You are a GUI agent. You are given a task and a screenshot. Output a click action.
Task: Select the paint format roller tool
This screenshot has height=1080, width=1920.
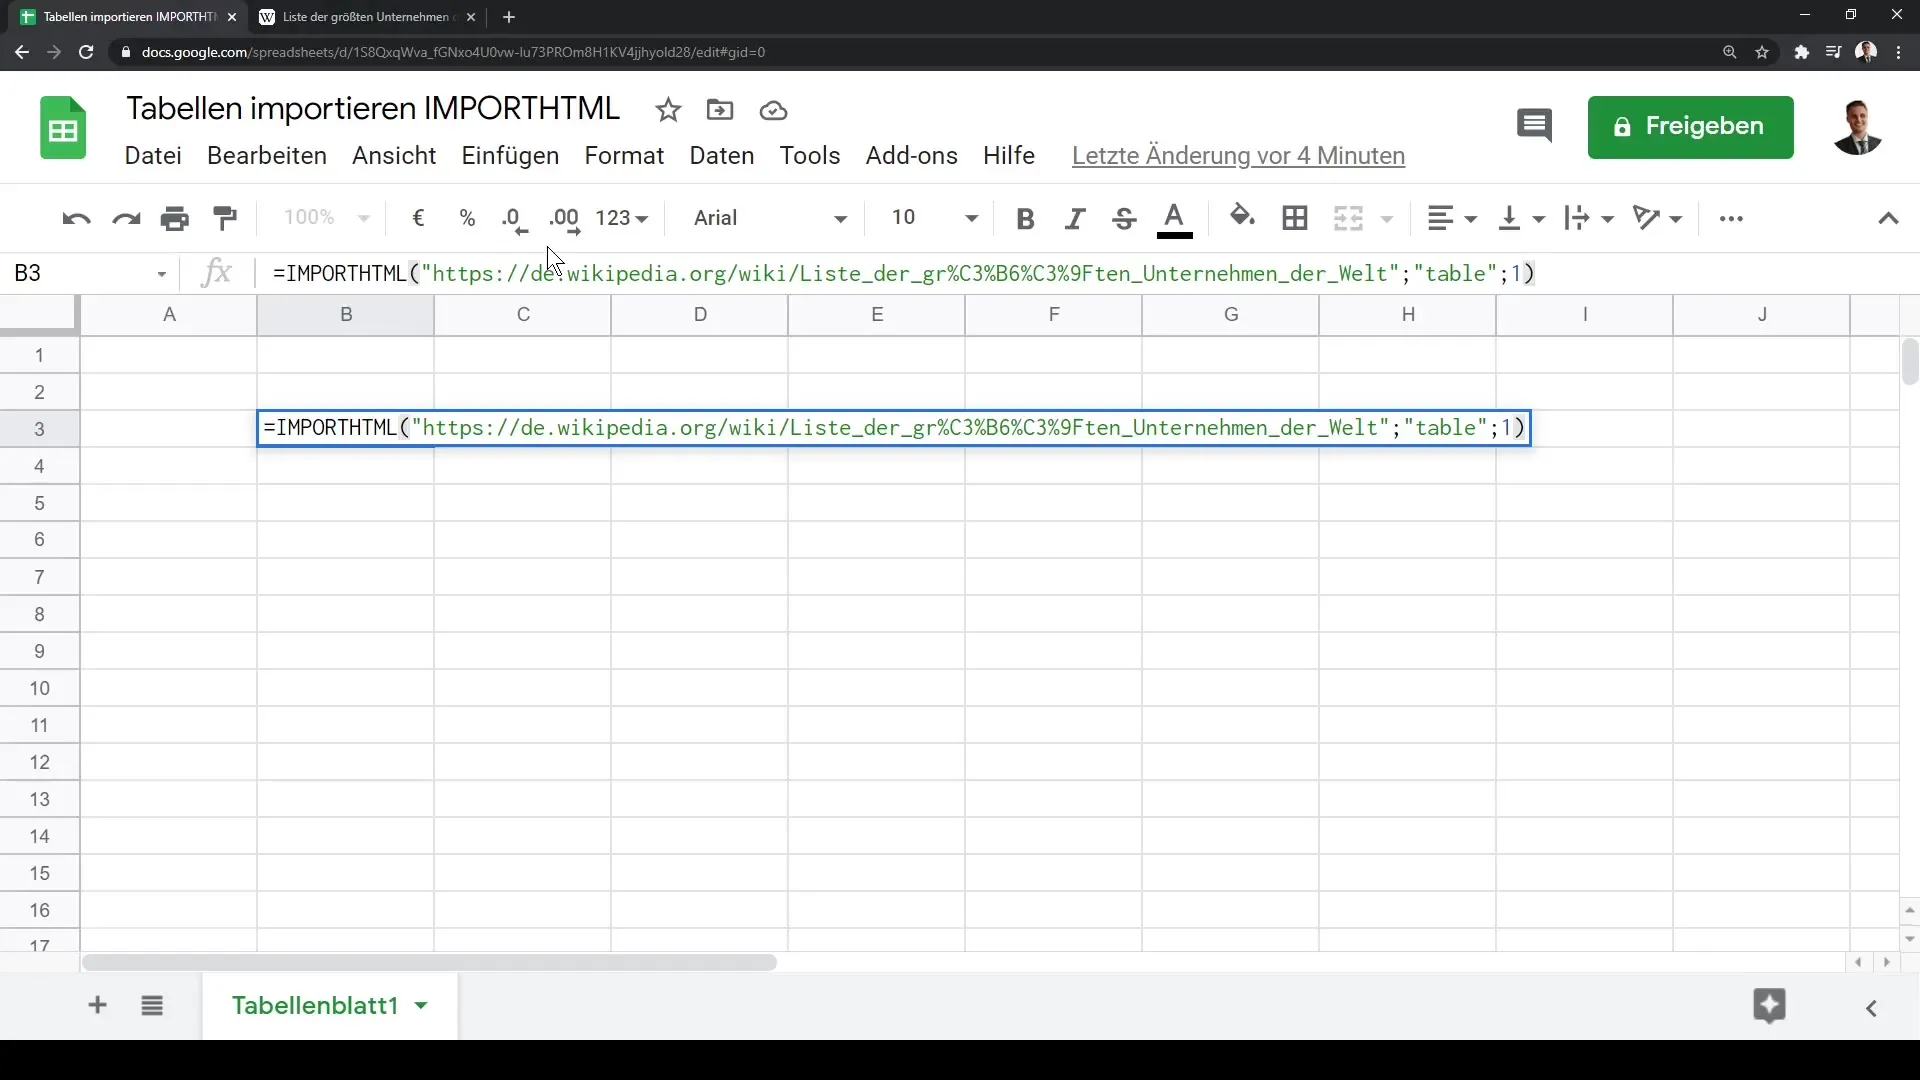(x=226, y=218)
